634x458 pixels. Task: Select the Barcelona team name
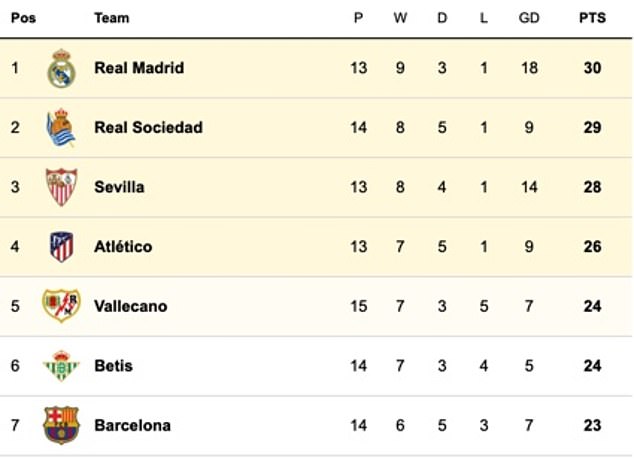pos(133,425)
